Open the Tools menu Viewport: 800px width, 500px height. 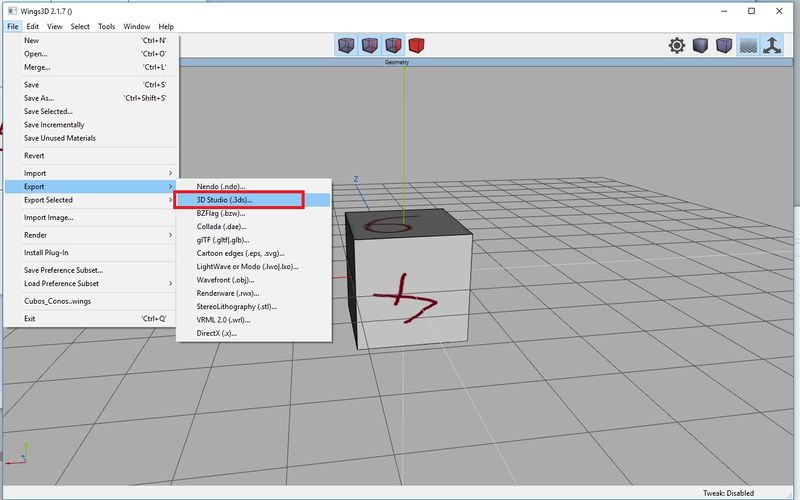106,27
